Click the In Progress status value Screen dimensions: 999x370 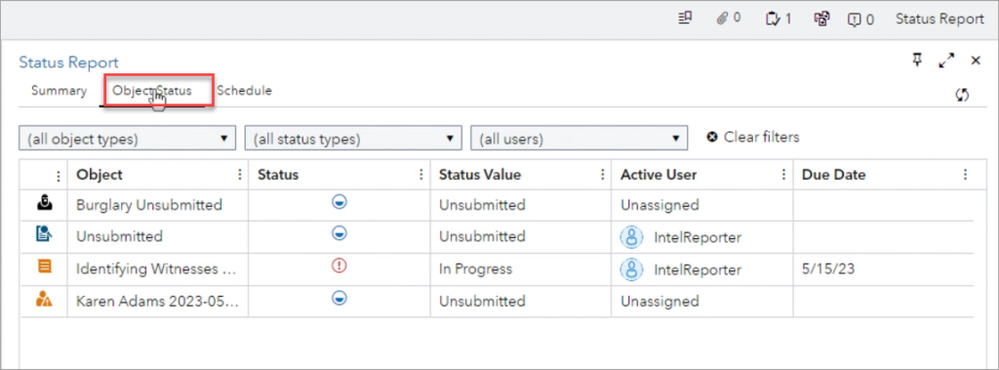(475, 269)
